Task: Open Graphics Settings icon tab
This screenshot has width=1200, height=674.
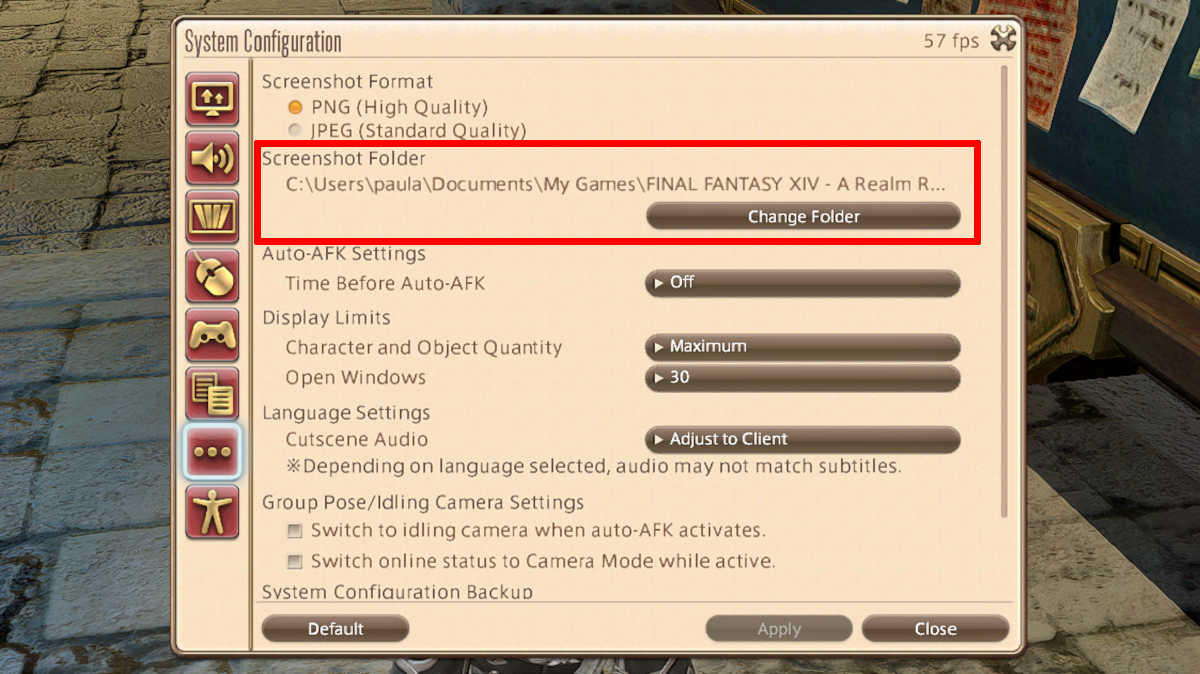Action: click(212, 216)
